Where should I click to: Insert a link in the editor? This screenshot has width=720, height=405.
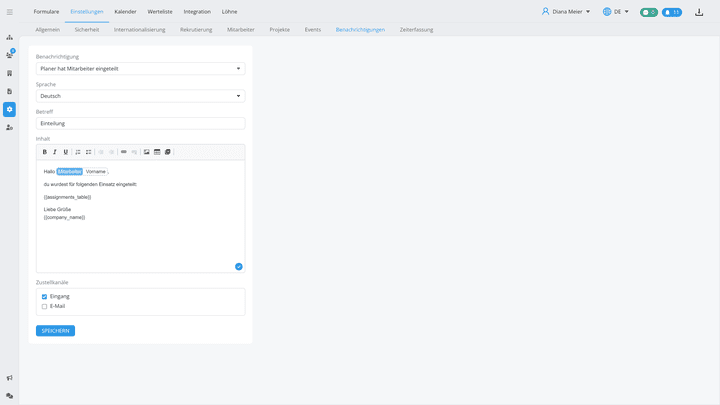click(x=124, y=152)
